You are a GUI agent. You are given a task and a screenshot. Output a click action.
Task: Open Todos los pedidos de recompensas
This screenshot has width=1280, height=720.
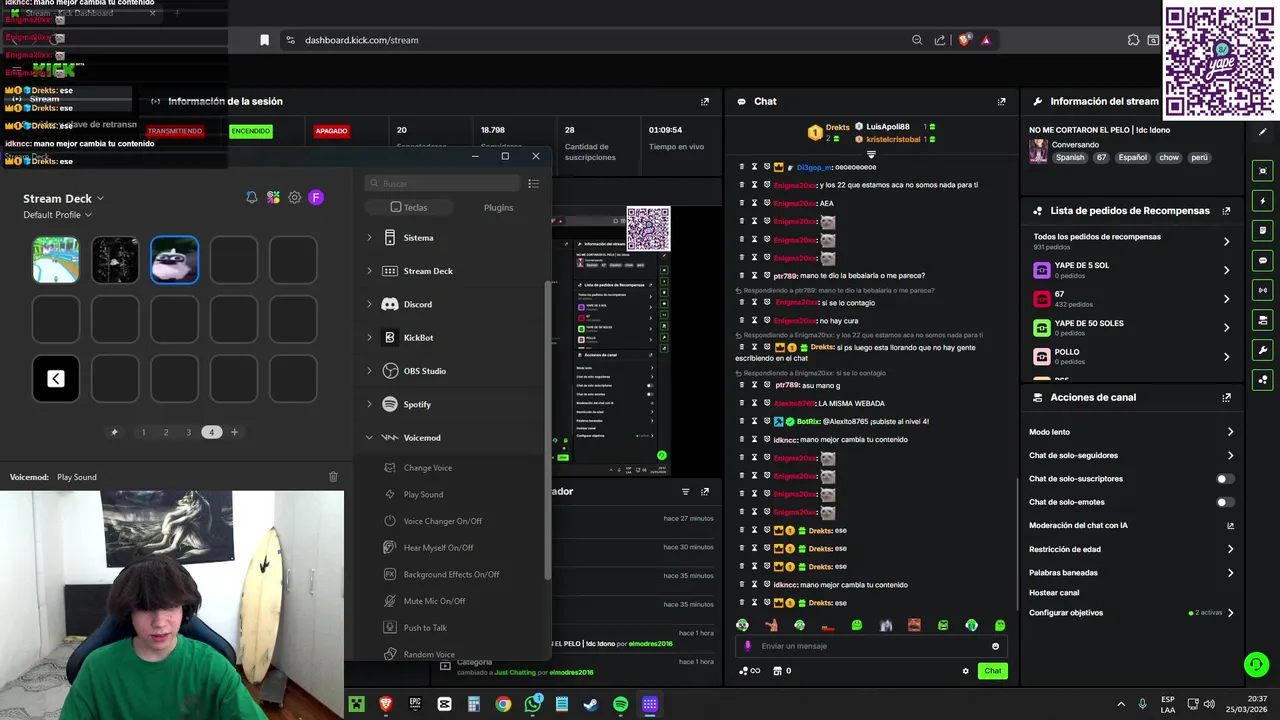coord(1131,241)
